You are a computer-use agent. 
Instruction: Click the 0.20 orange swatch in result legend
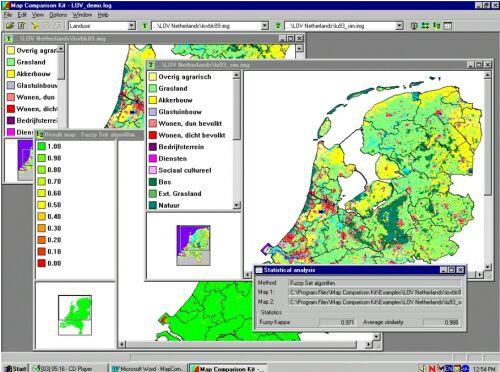[41, 240]
